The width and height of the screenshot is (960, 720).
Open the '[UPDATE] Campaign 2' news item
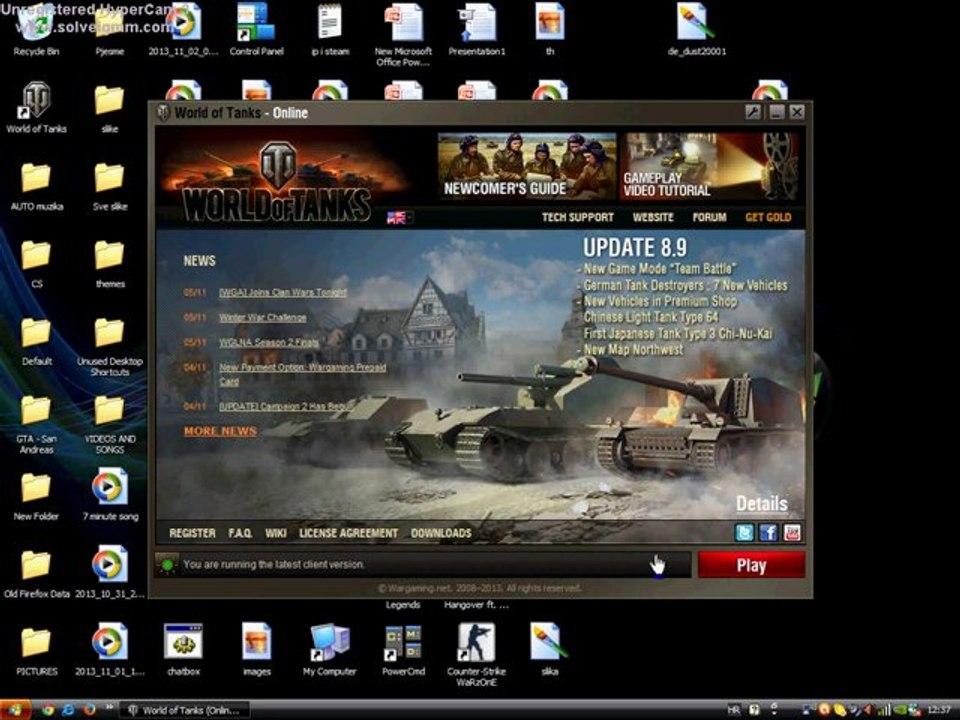coord(285,407)
